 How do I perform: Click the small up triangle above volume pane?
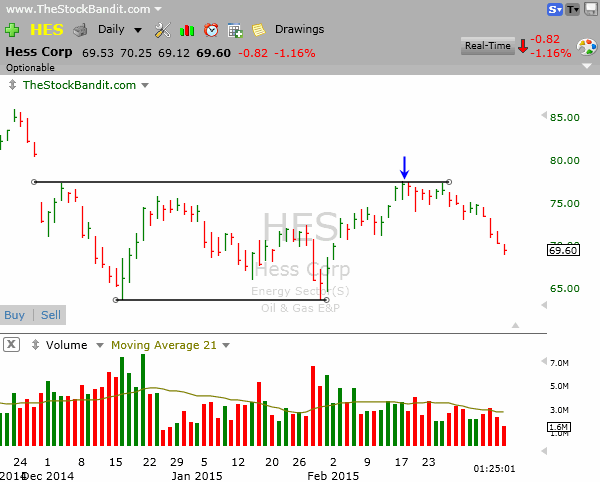(515, 325)
